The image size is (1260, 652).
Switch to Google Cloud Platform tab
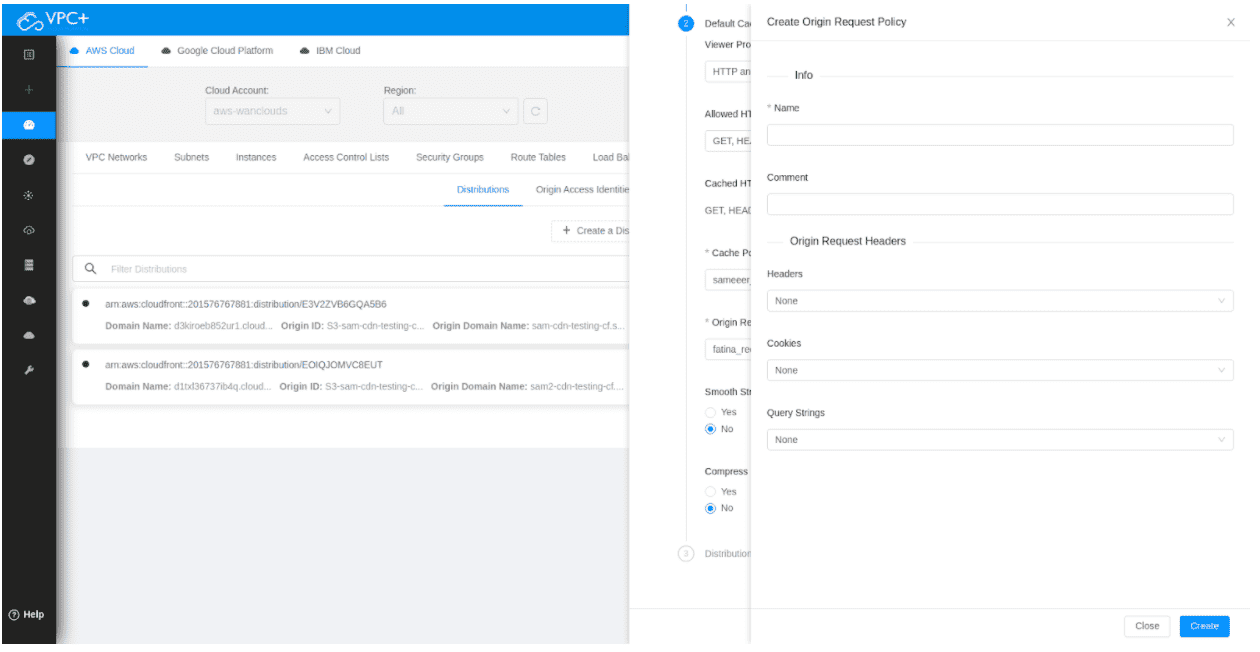217,51
